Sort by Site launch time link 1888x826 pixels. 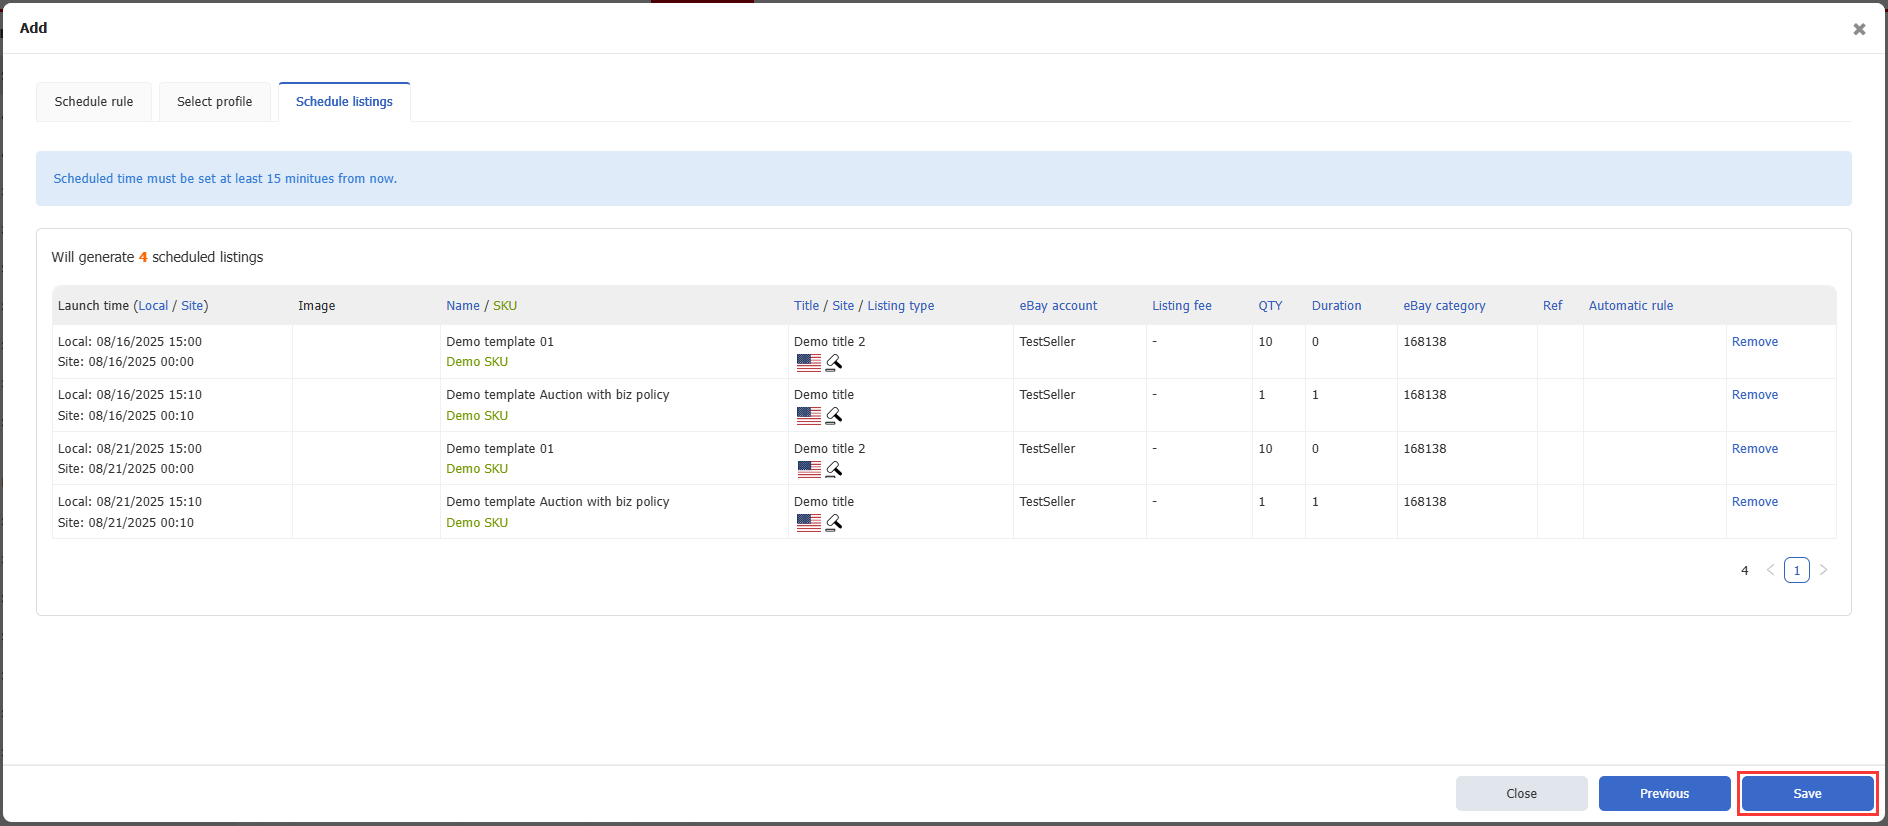click(192, 306)
